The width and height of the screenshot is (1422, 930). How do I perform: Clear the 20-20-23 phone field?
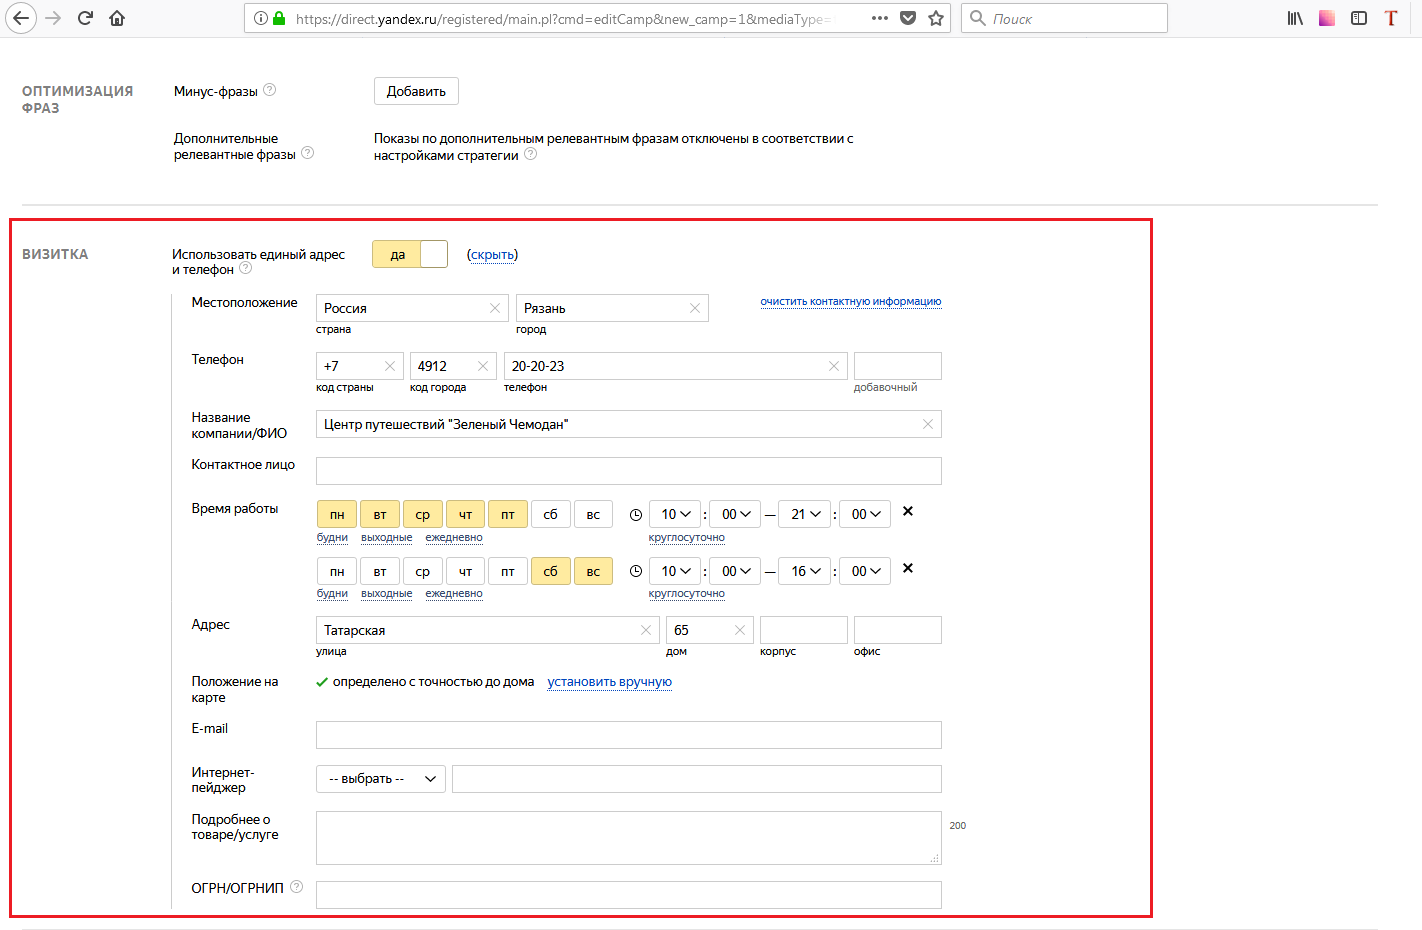[834, 366]
